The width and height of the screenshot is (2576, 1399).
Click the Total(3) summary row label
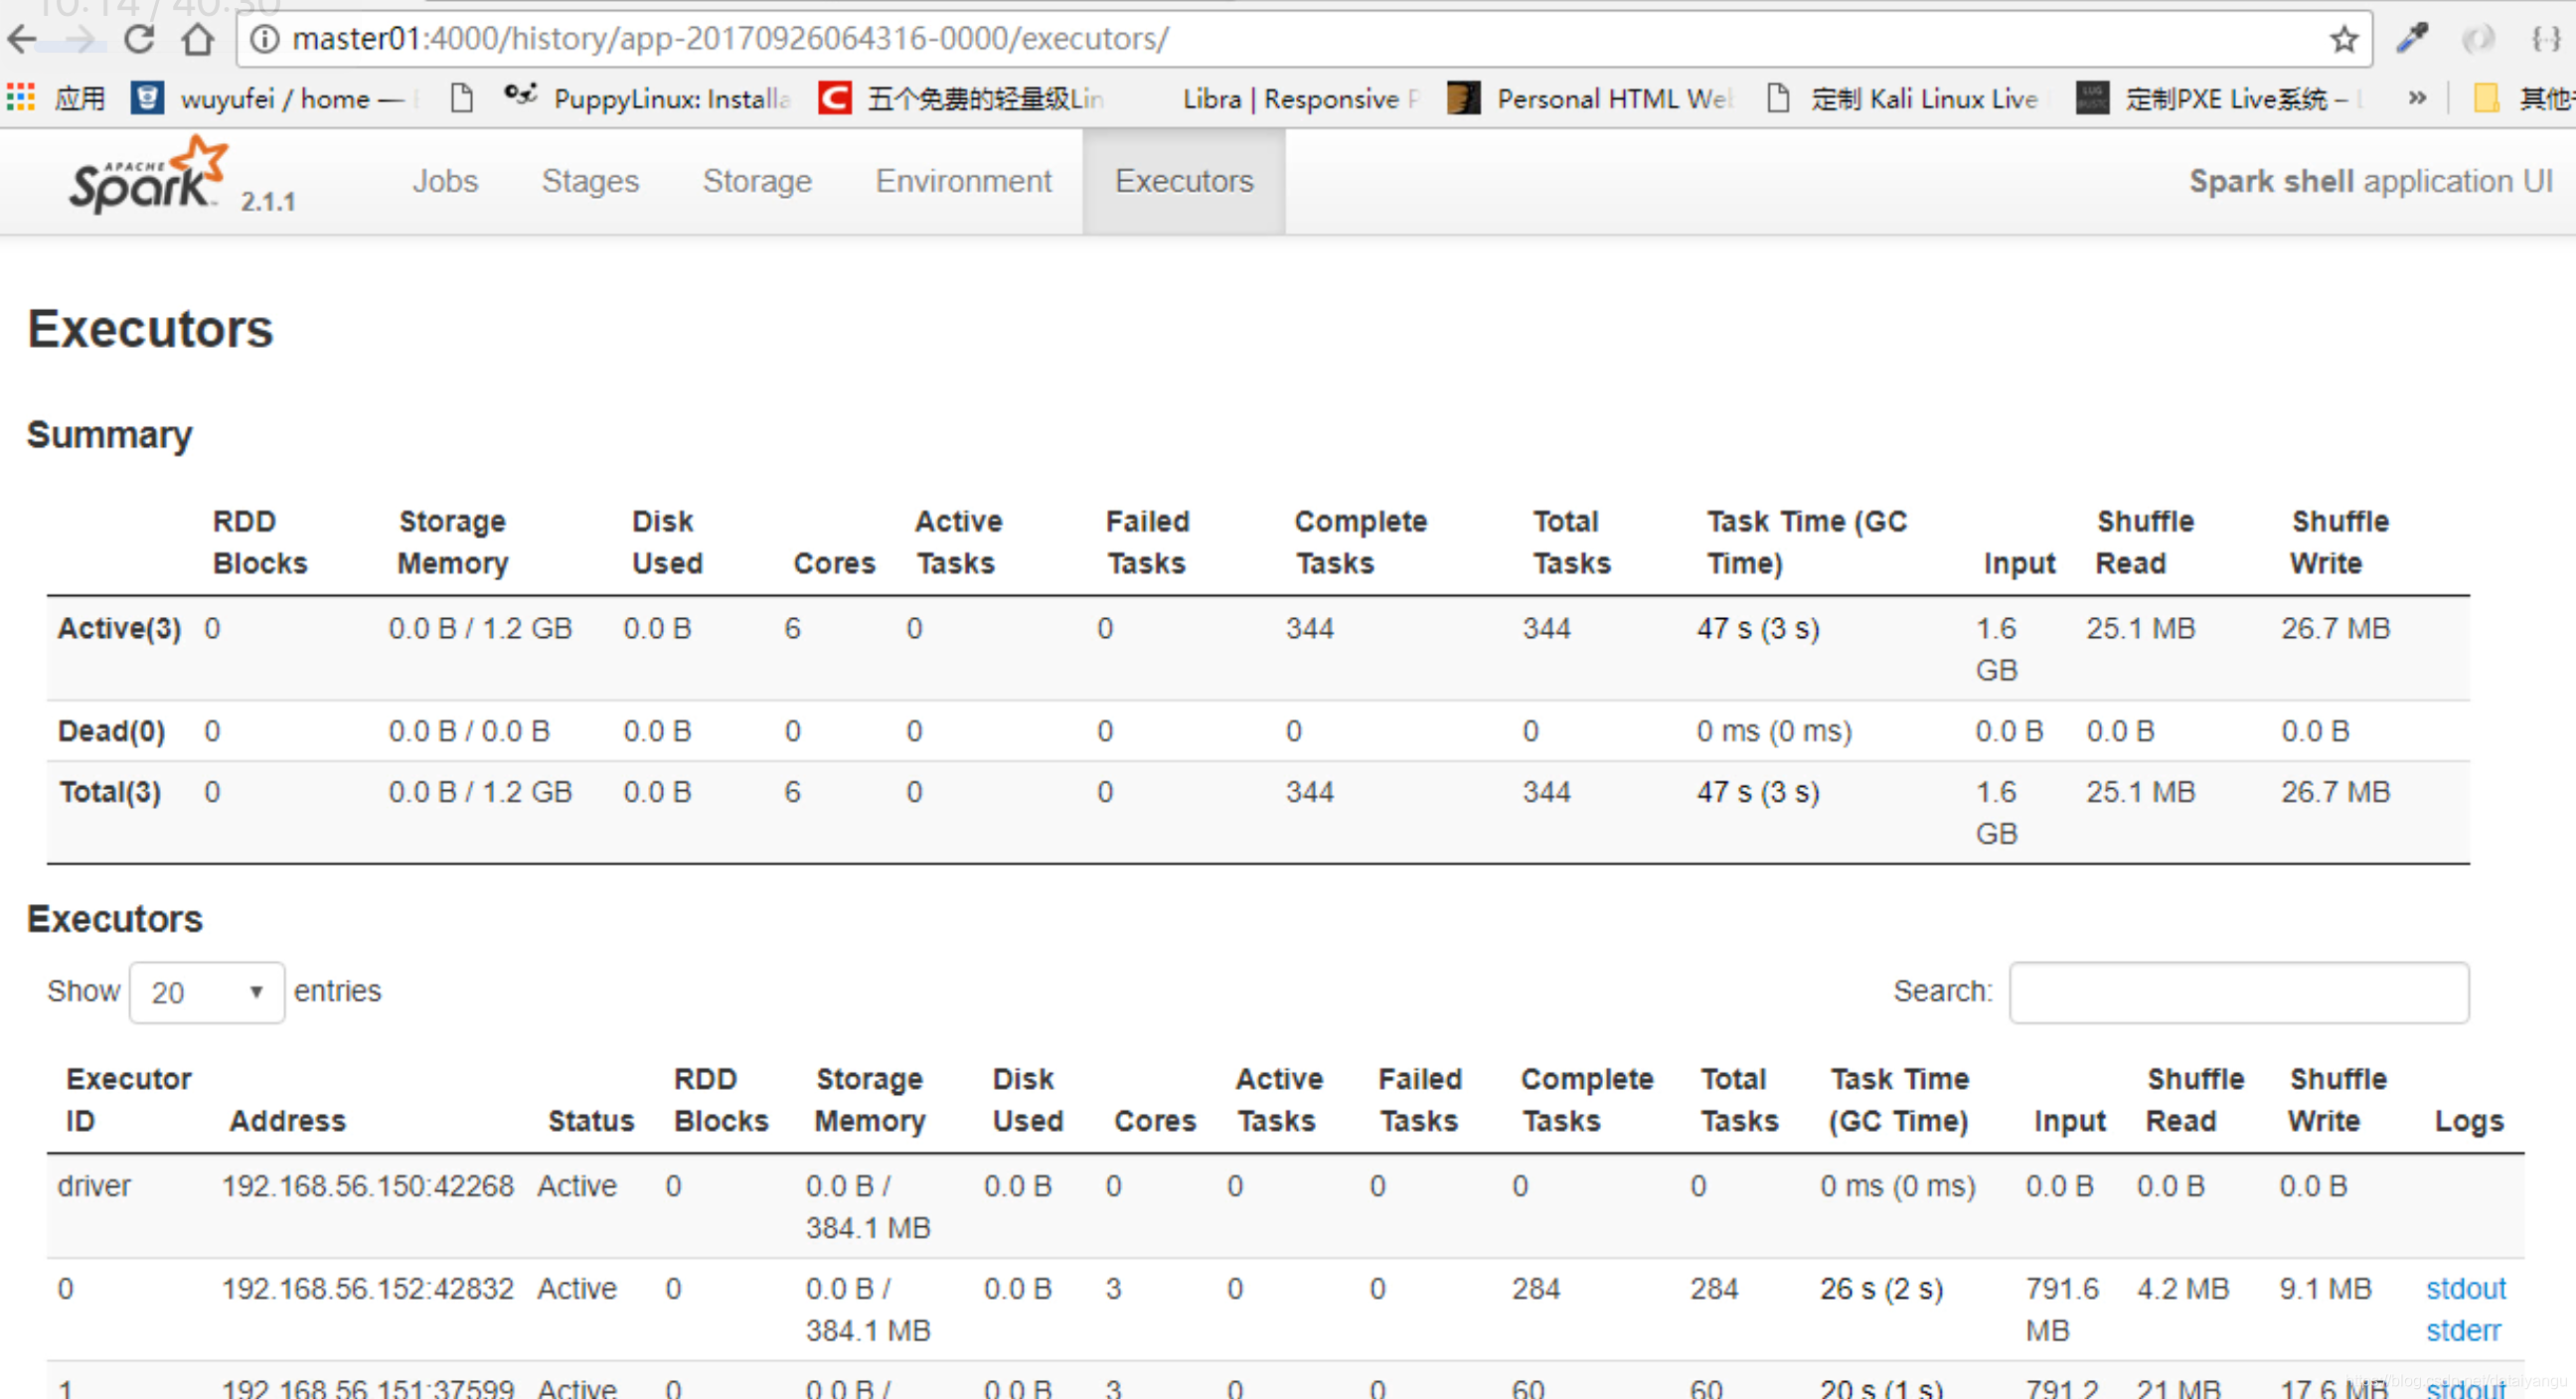click(x=110, y=792)
